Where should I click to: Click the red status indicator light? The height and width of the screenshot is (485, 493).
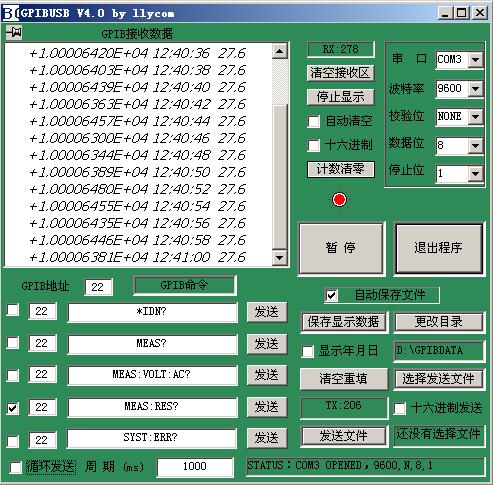[340, 200]
